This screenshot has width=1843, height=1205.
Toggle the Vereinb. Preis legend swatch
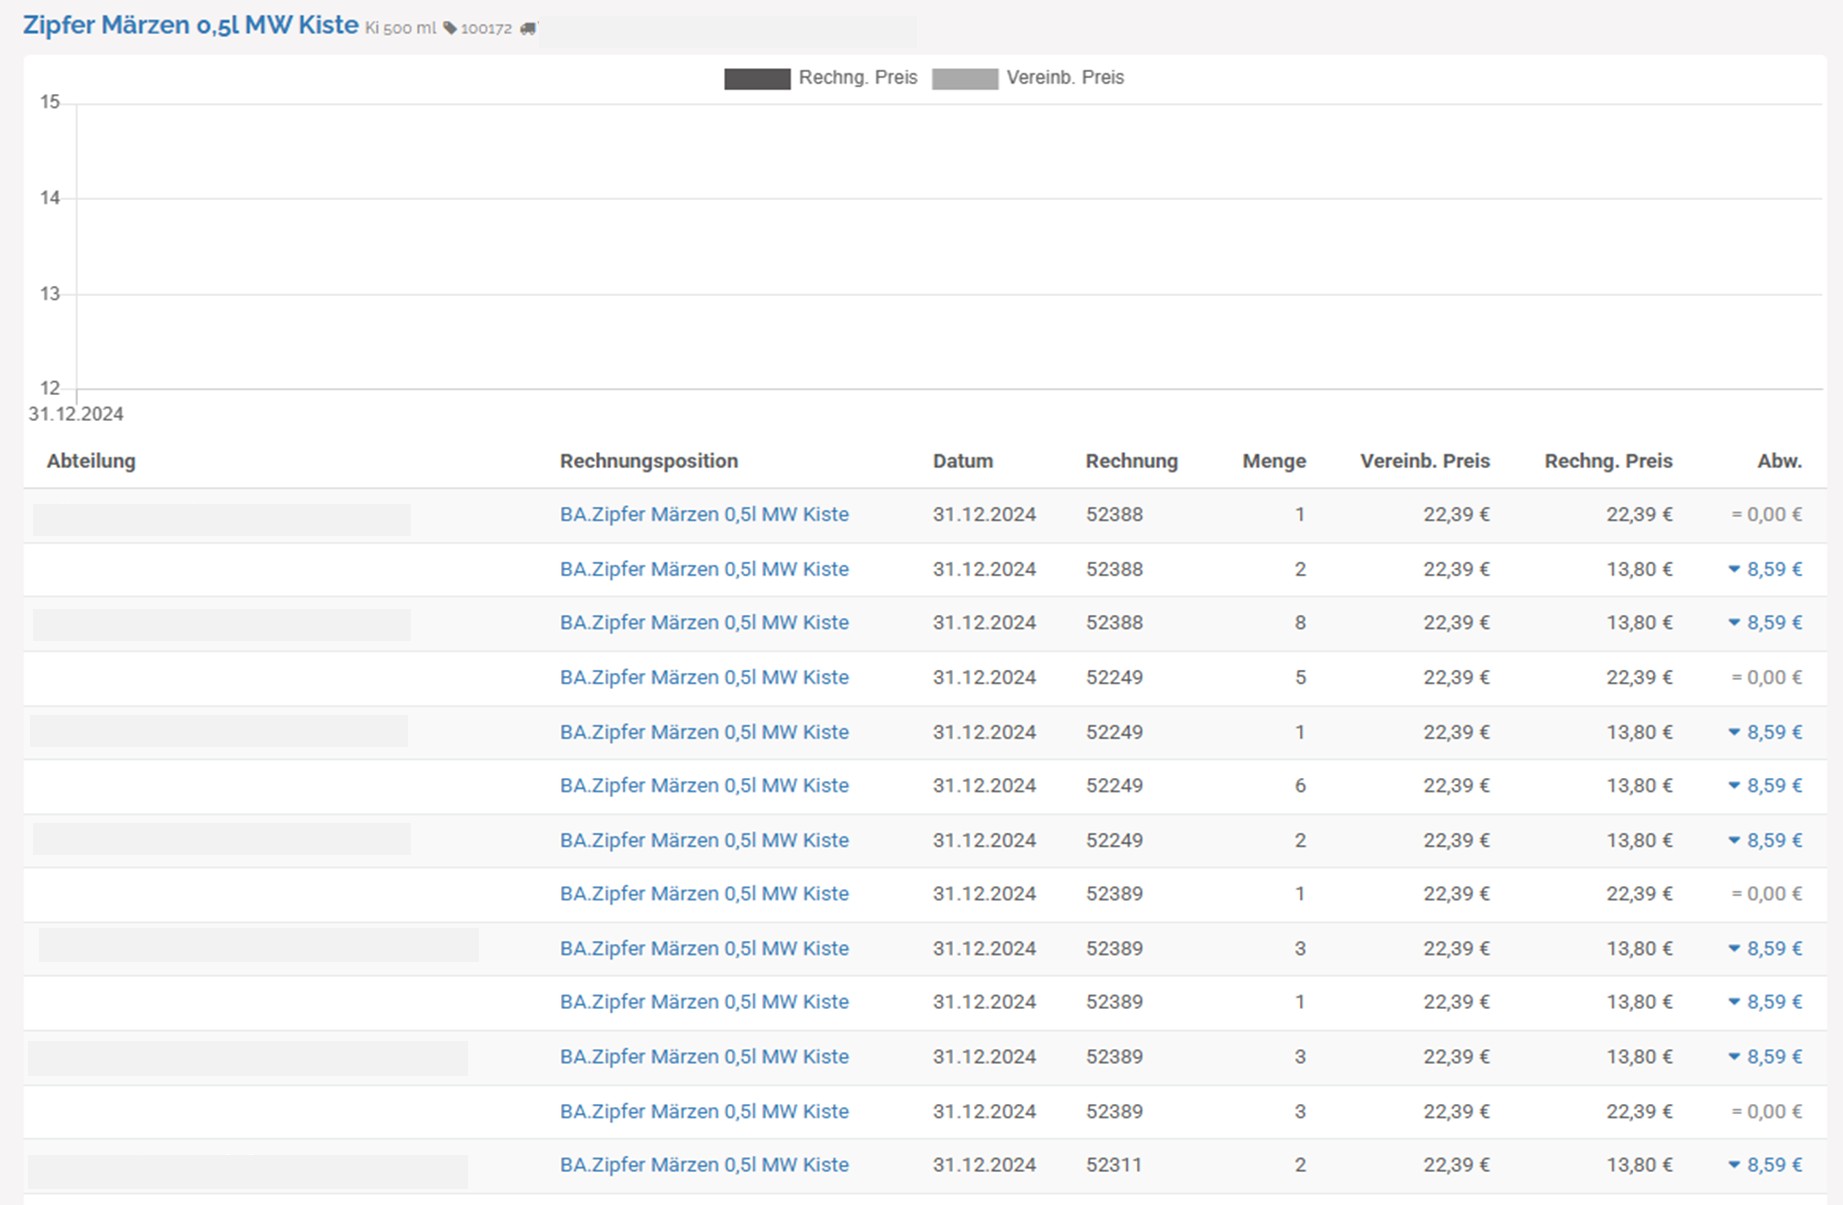pyautogui.click(x=965, y=78)
